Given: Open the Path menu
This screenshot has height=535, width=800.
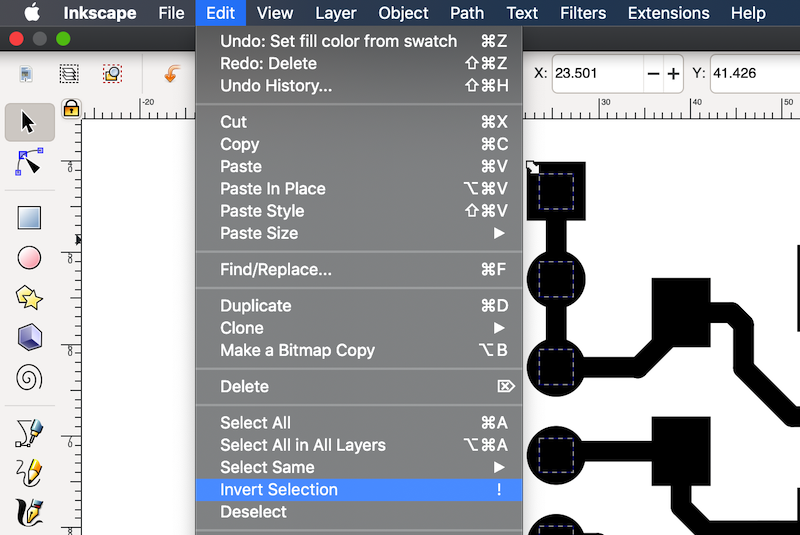Looking at the screenshot, I should pos(467,13).
